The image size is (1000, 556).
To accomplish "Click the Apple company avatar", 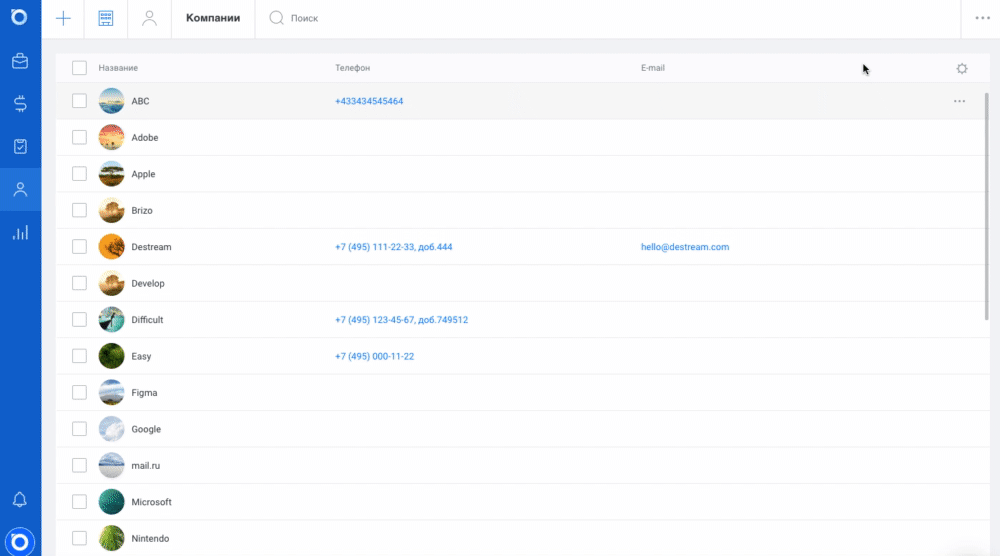I will point(112,174).
